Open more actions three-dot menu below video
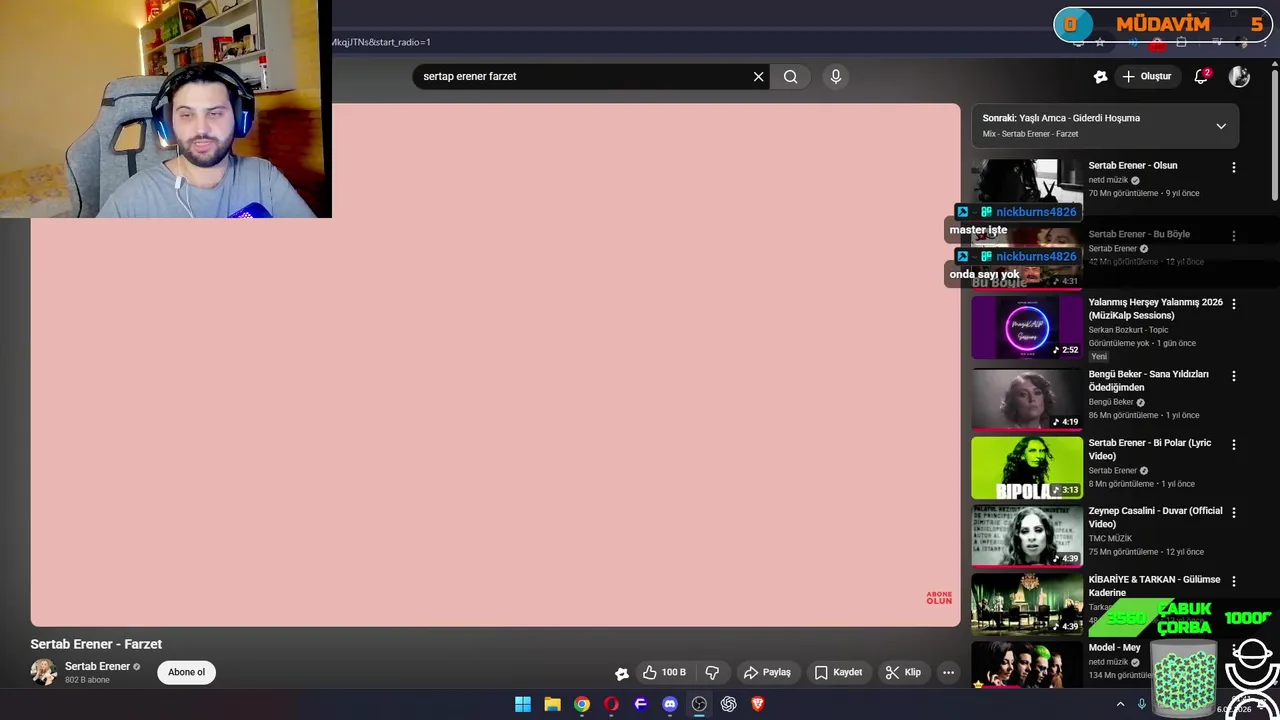This screenshot has height=720, width=1280. click(x=948, y=672)
